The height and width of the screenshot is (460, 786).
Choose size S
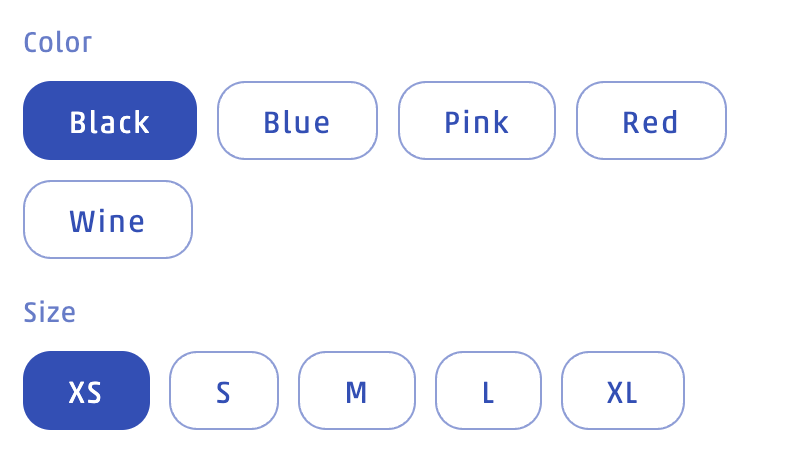tap(224, 391)
